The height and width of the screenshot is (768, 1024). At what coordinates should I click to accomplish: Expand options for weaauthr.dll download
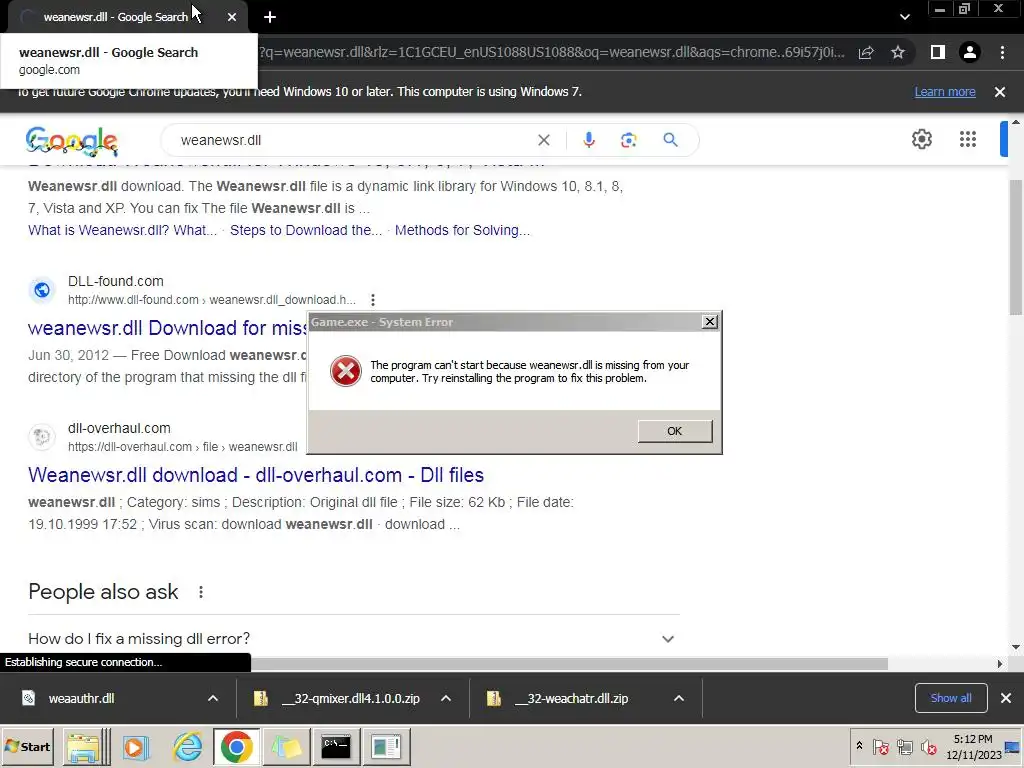point(213,698)
